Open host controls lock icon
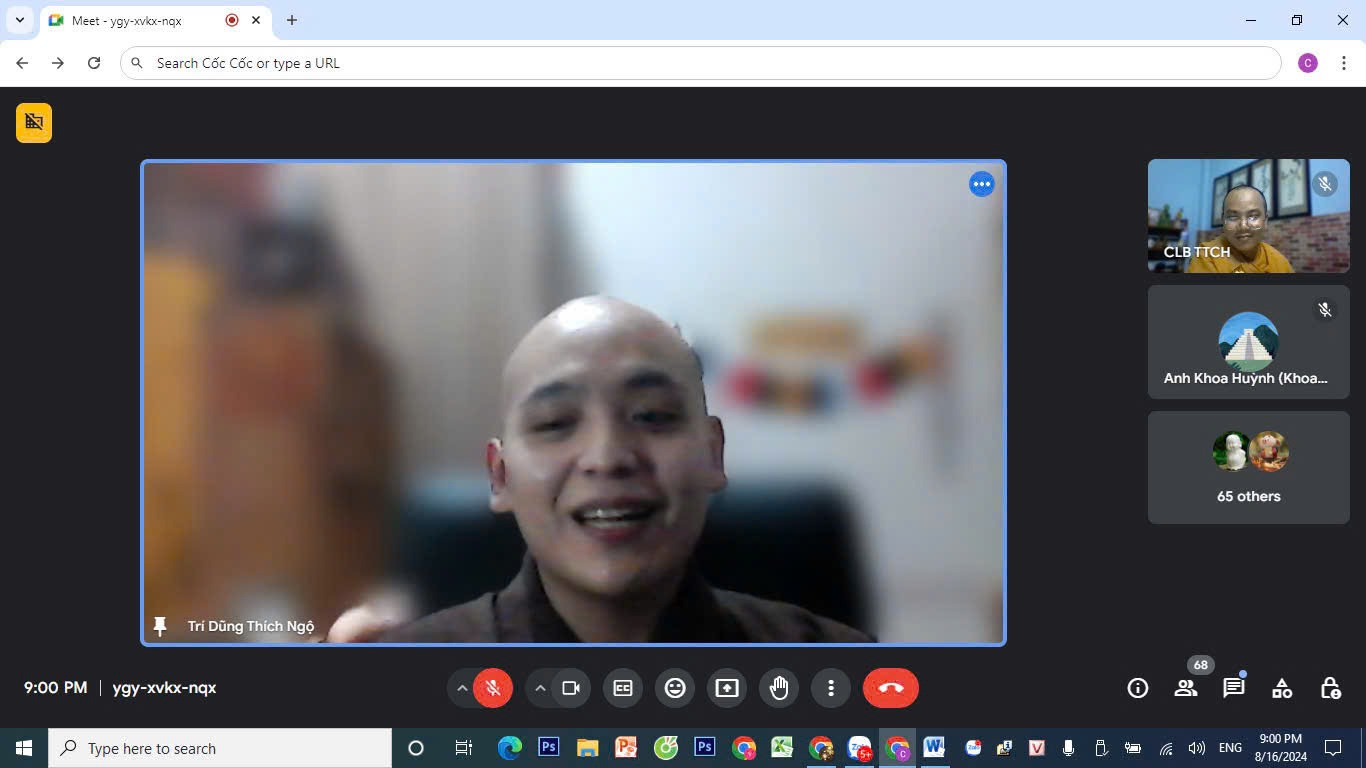 [x=1330, y=688]
